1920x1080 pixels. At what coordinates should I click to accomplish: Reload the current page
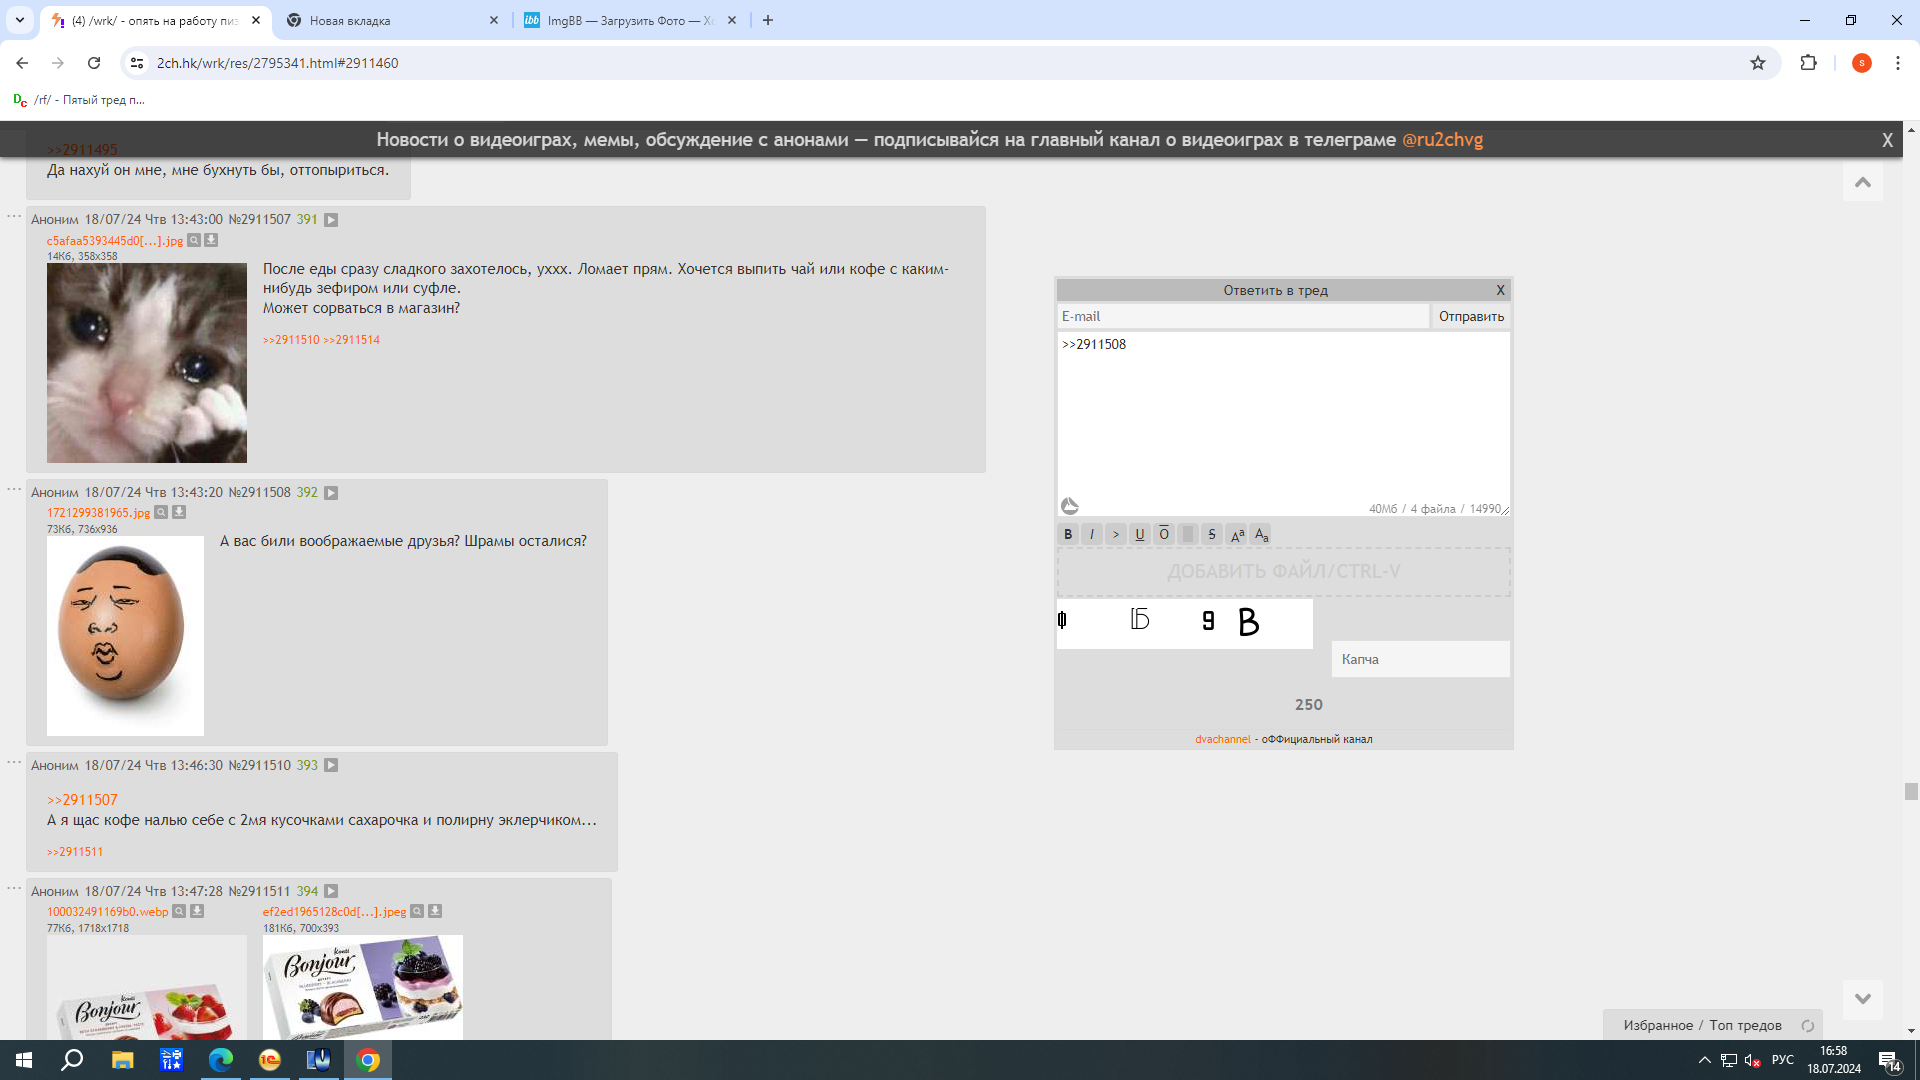pyautogui.click(x=94, y=63)
